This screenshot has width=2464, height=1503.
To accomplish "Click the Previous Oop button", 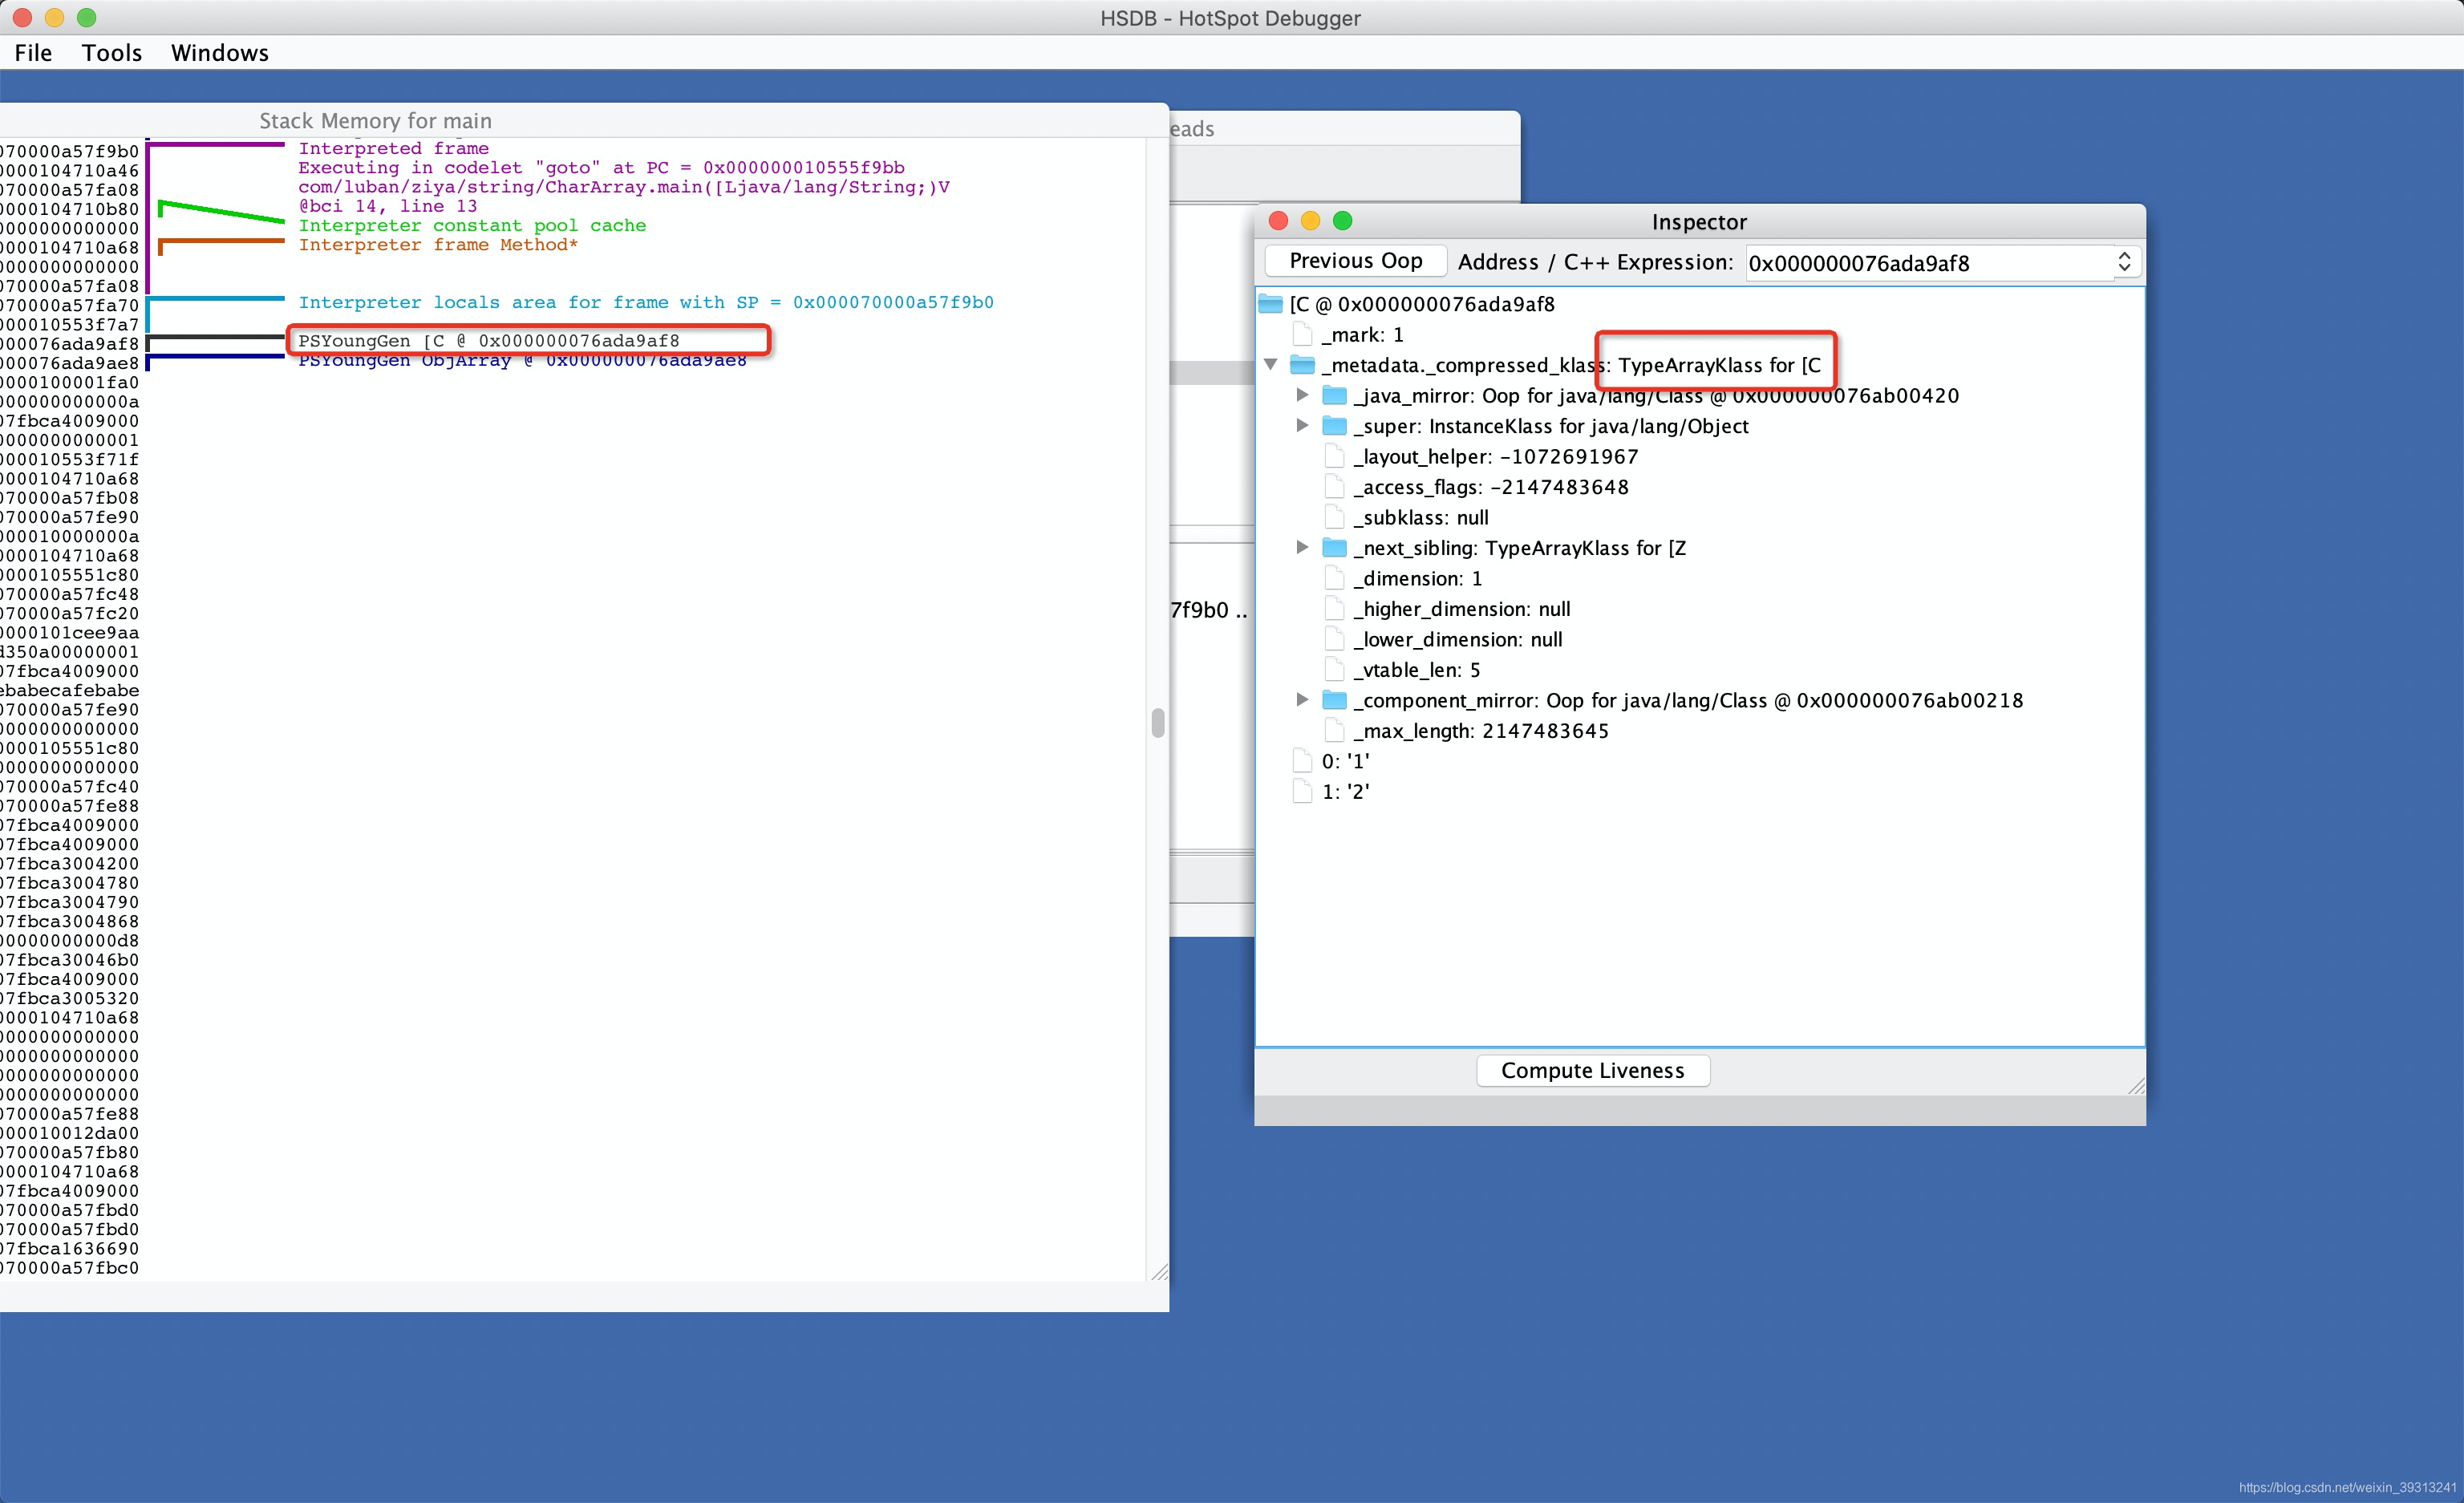I will (x=1355, y=261).
